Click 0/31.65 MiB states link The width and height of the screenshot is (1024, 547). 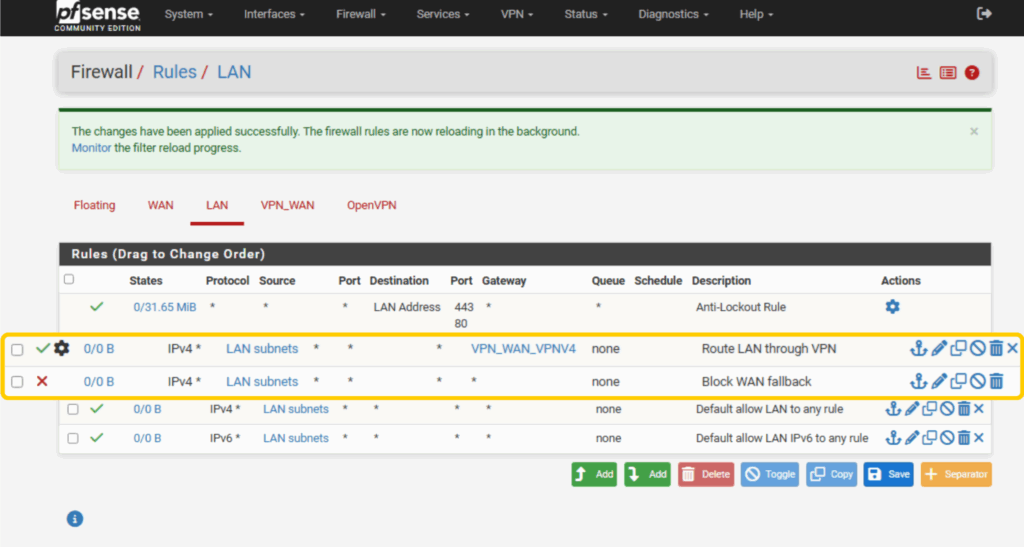pos(165,307)
